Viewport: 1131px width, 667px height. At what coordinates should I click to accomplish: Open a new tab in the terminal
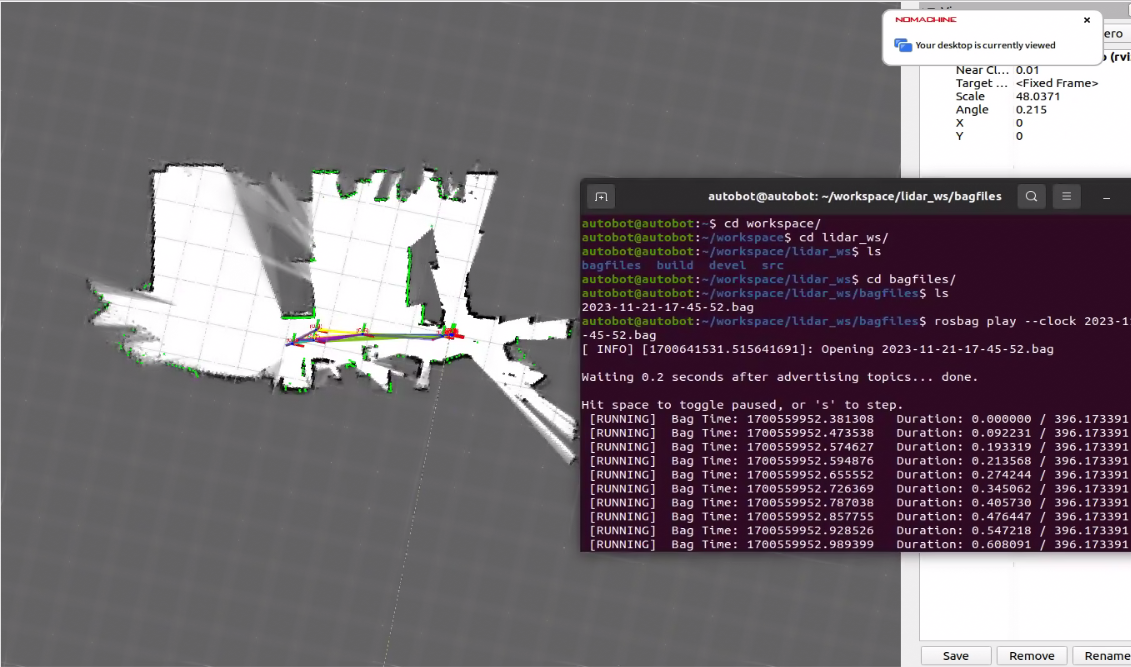tap(600, 197)
